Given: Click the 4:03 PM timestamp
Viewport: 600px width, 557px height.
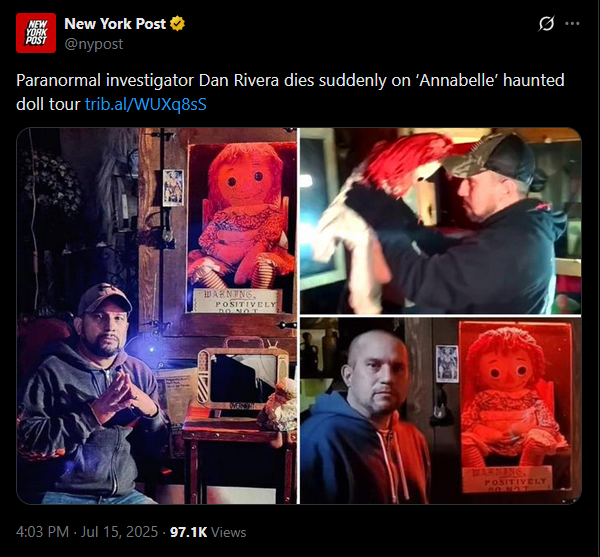Looking at the screenshot, I should click(42, 532).
